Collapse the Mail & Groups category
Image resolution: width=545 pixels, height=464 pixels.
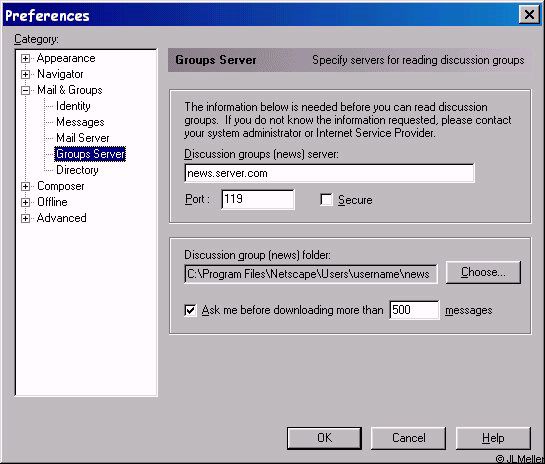coord(25,90)
